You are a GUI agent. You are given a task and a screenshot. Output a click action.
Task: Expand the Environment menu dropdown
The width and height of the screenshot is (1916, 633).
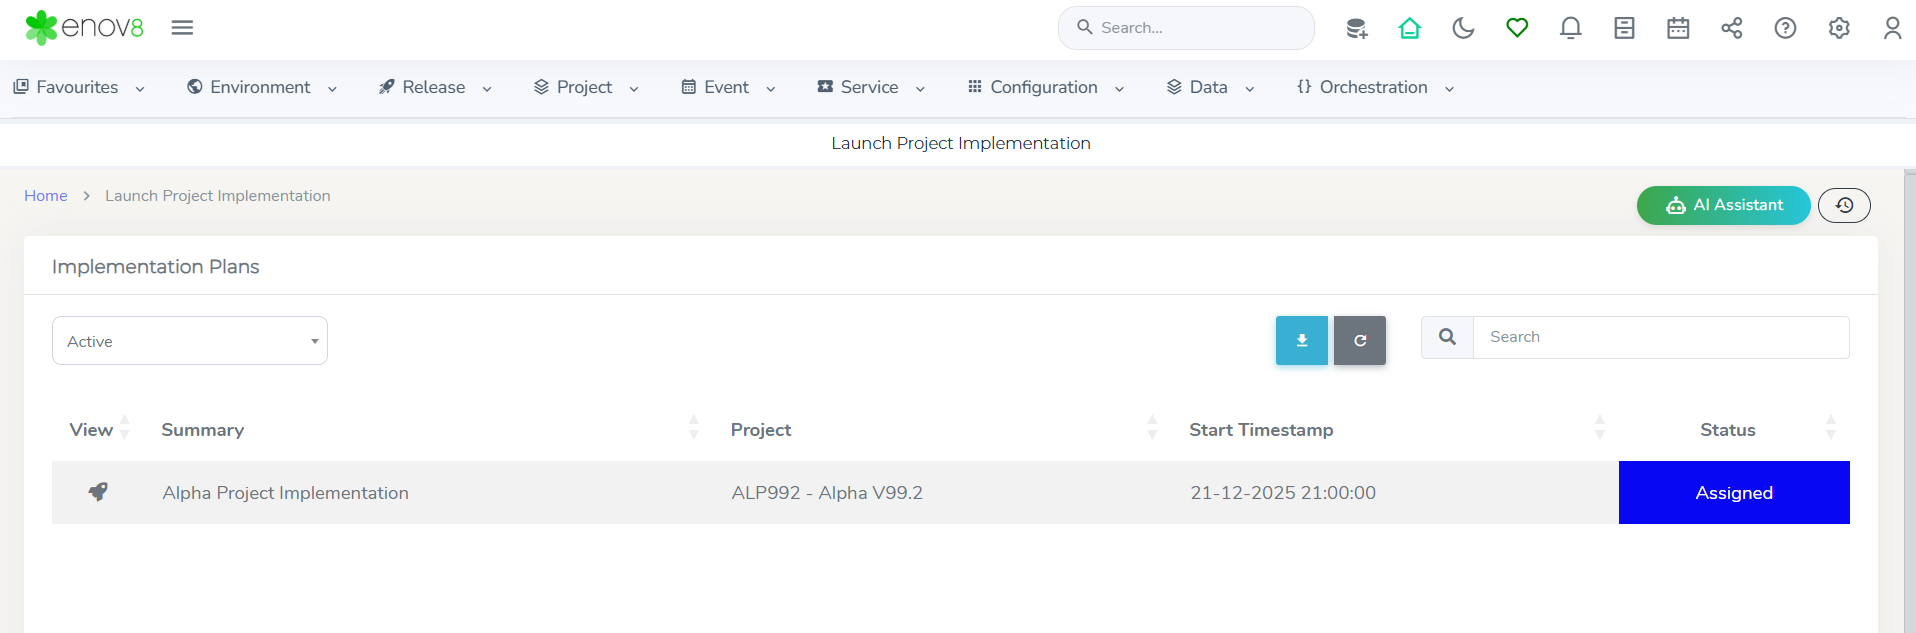pyautogui.click(x=261, y=88)
